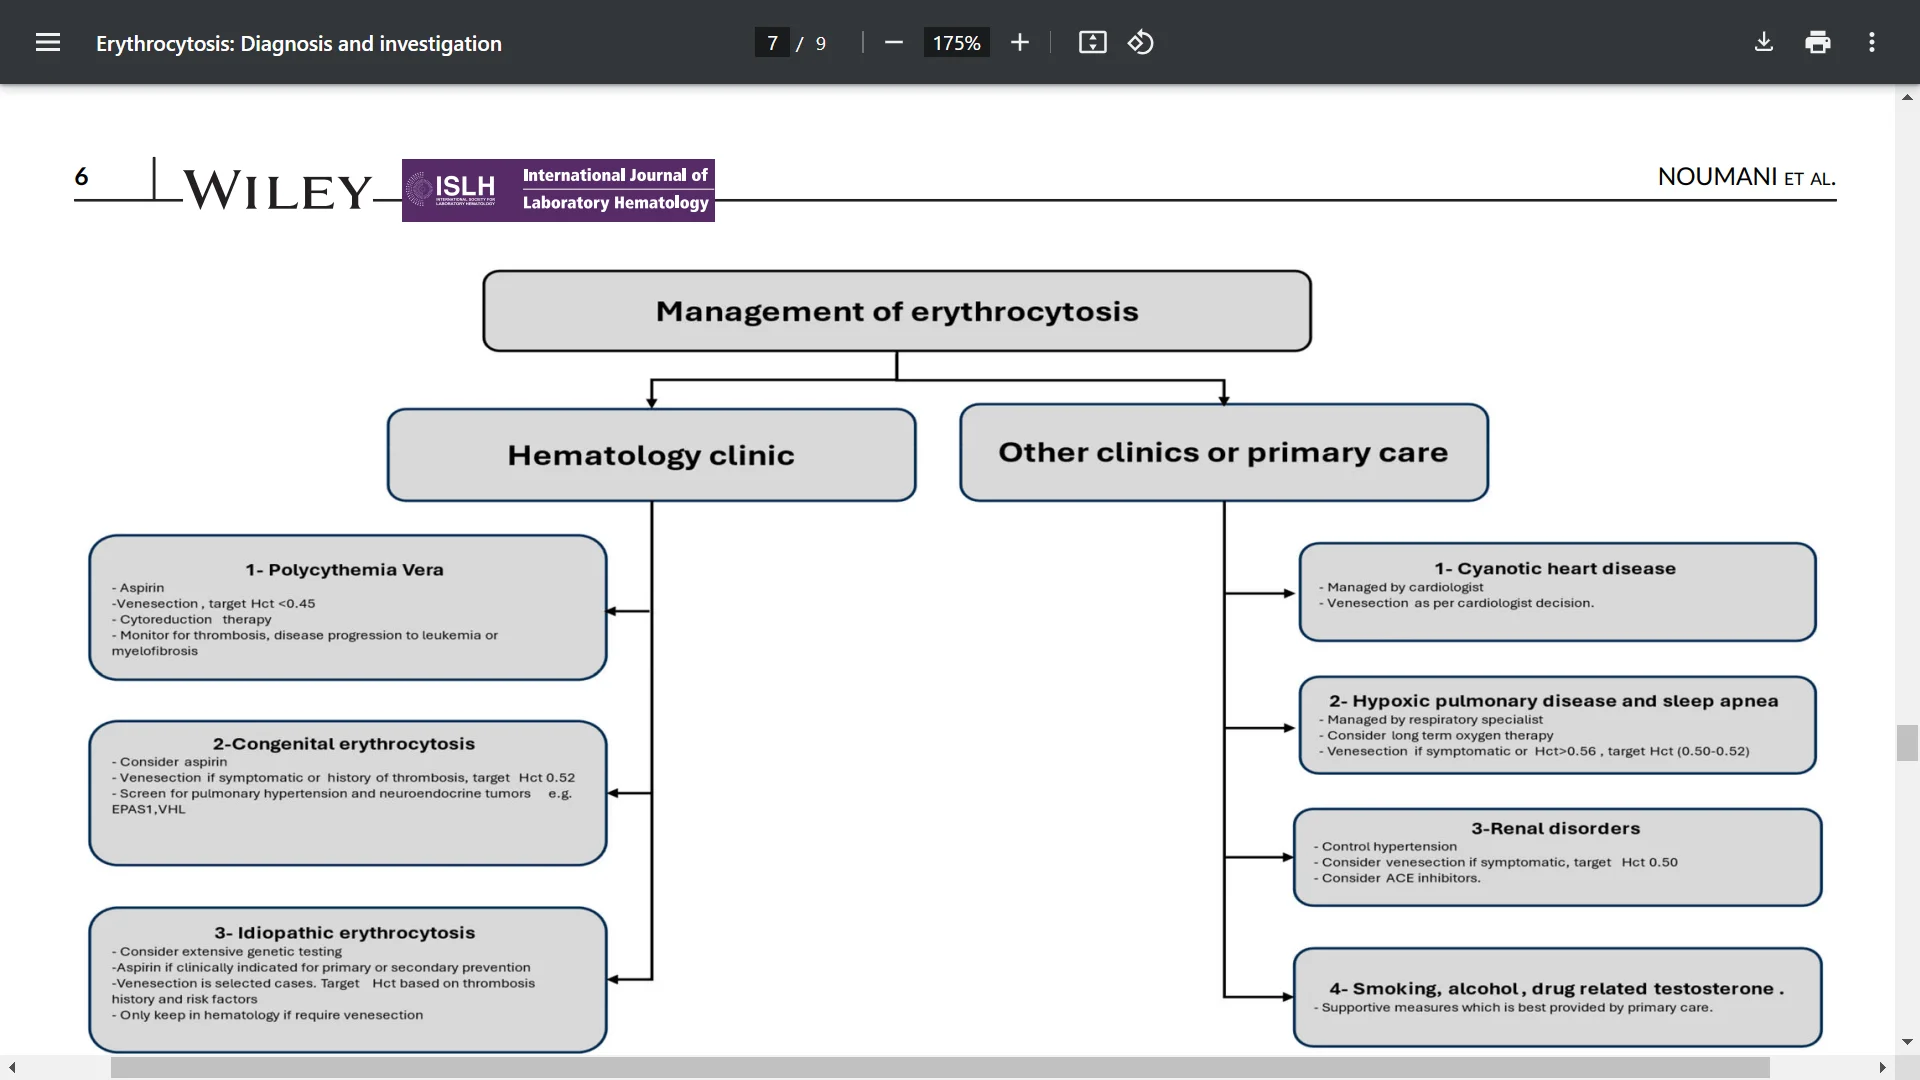This screenshot has width=1920, height=1080.
Task: Click the Hematology clinic box
Action: tap(652, 455)
